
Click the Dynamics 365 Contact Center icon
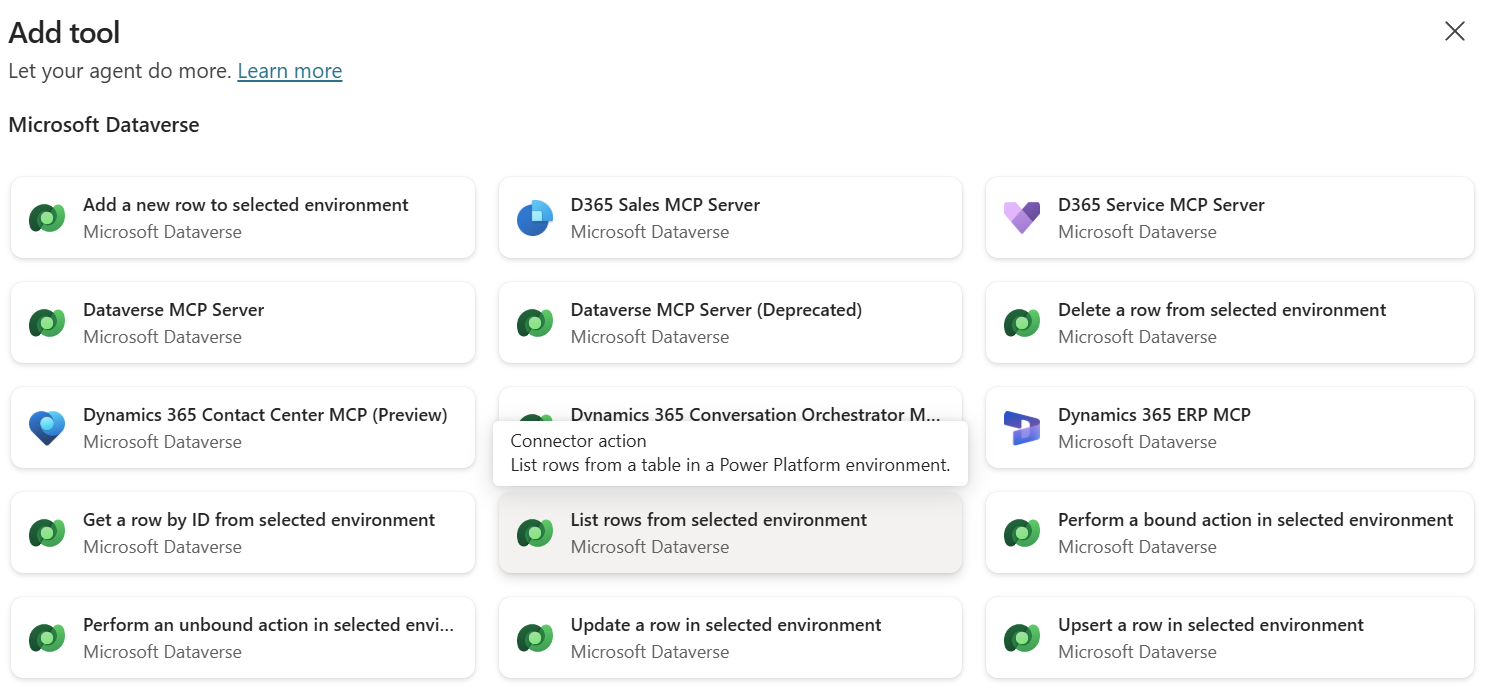coord(47,428)
